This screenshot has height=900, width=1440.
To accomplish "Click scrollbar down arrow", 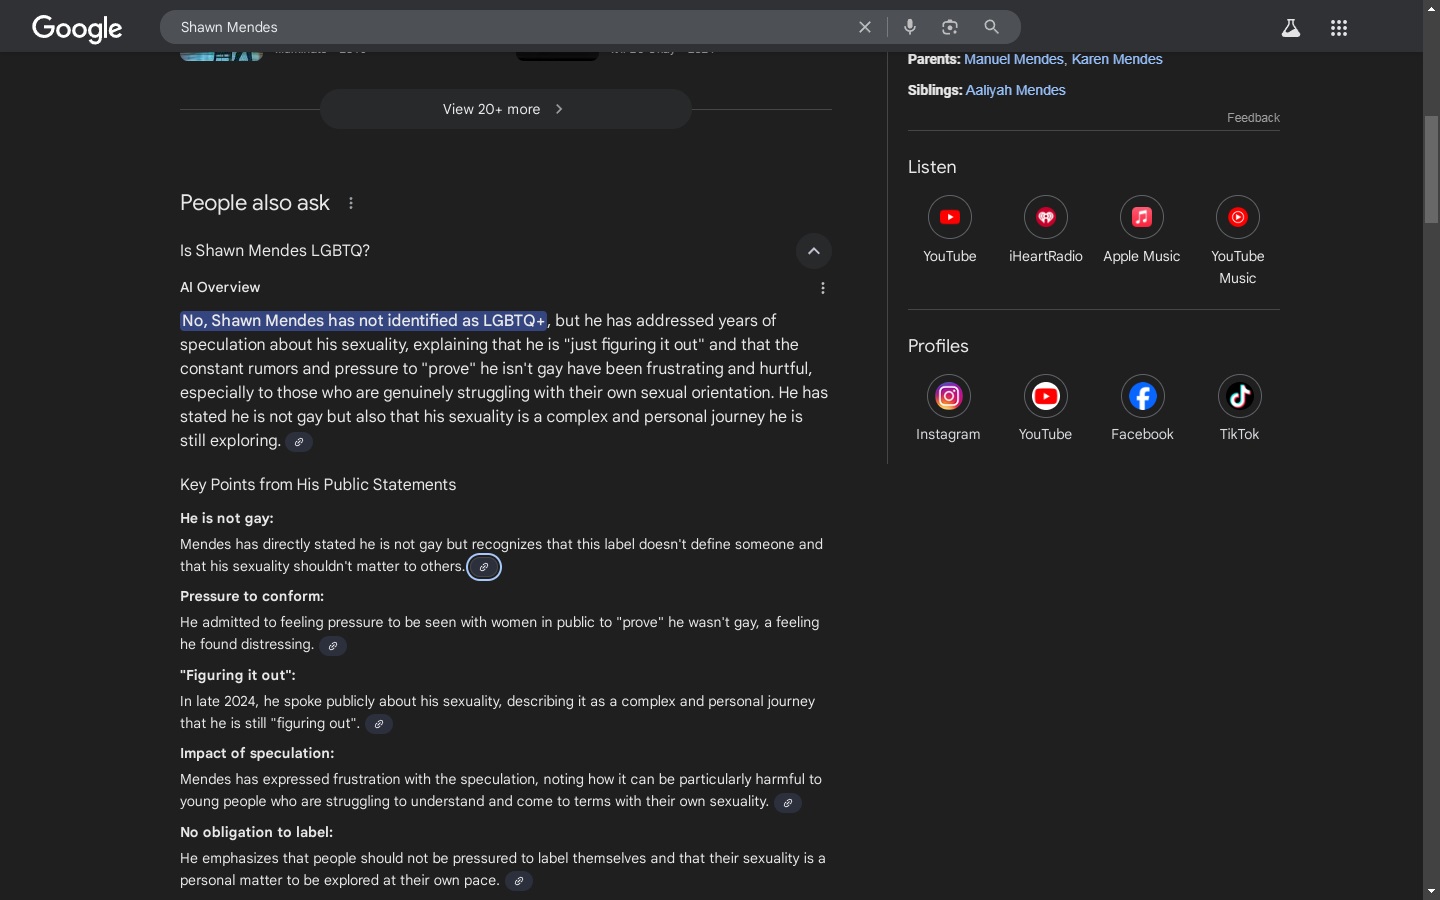I will (1432, 890).
